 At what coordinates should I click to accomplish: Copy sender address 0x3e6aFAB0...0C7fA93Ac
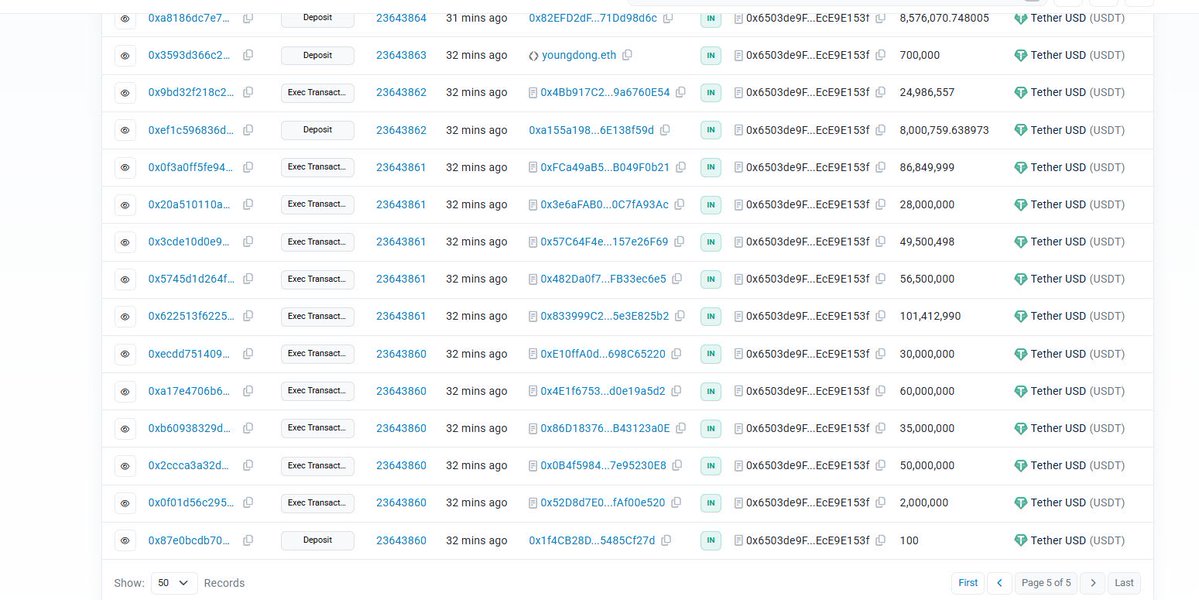coord(679,205)
